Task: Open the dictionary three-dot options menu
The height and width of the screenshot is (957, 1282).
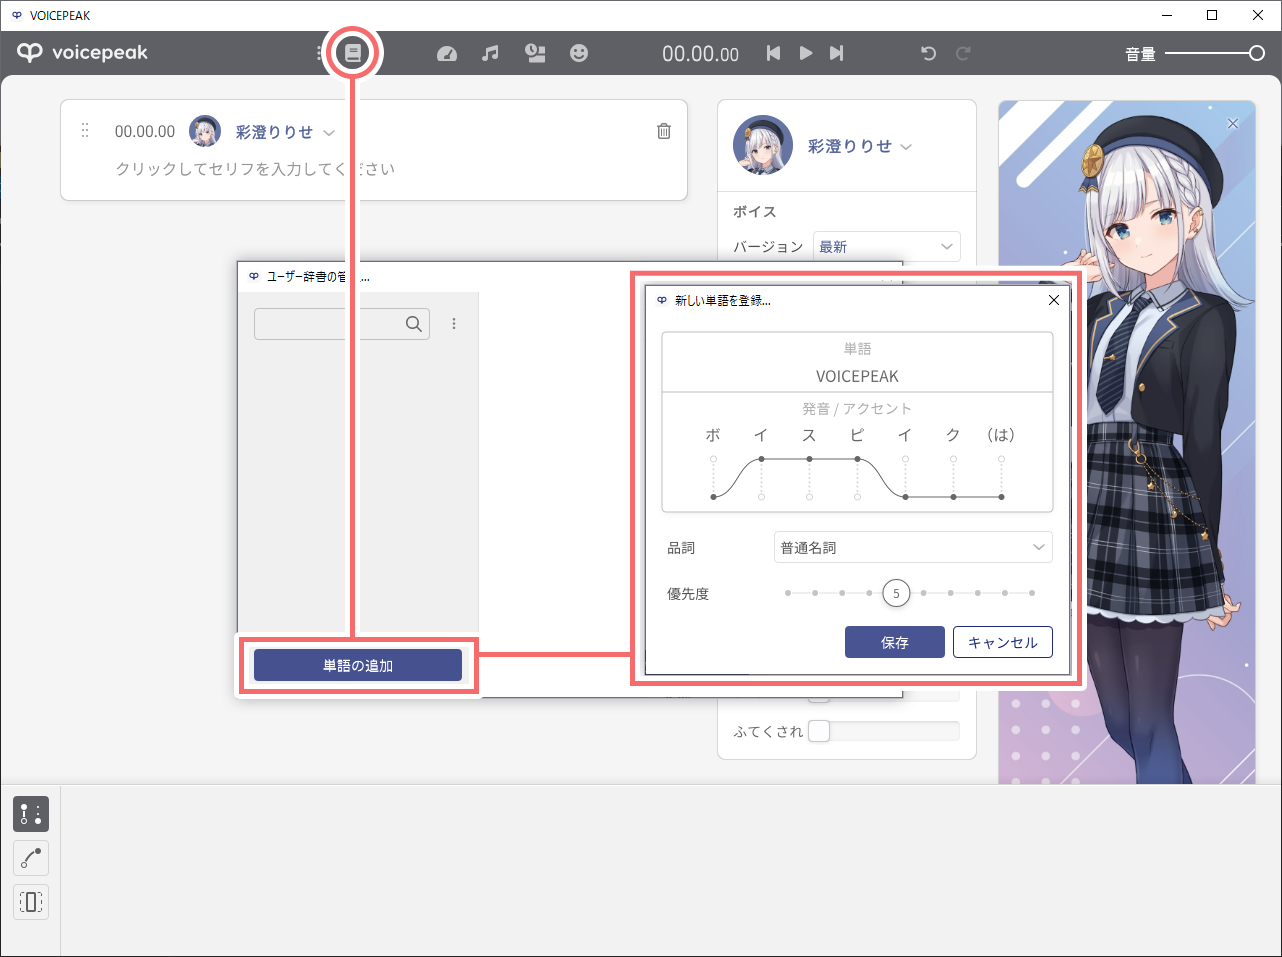Action: (454, 324)
